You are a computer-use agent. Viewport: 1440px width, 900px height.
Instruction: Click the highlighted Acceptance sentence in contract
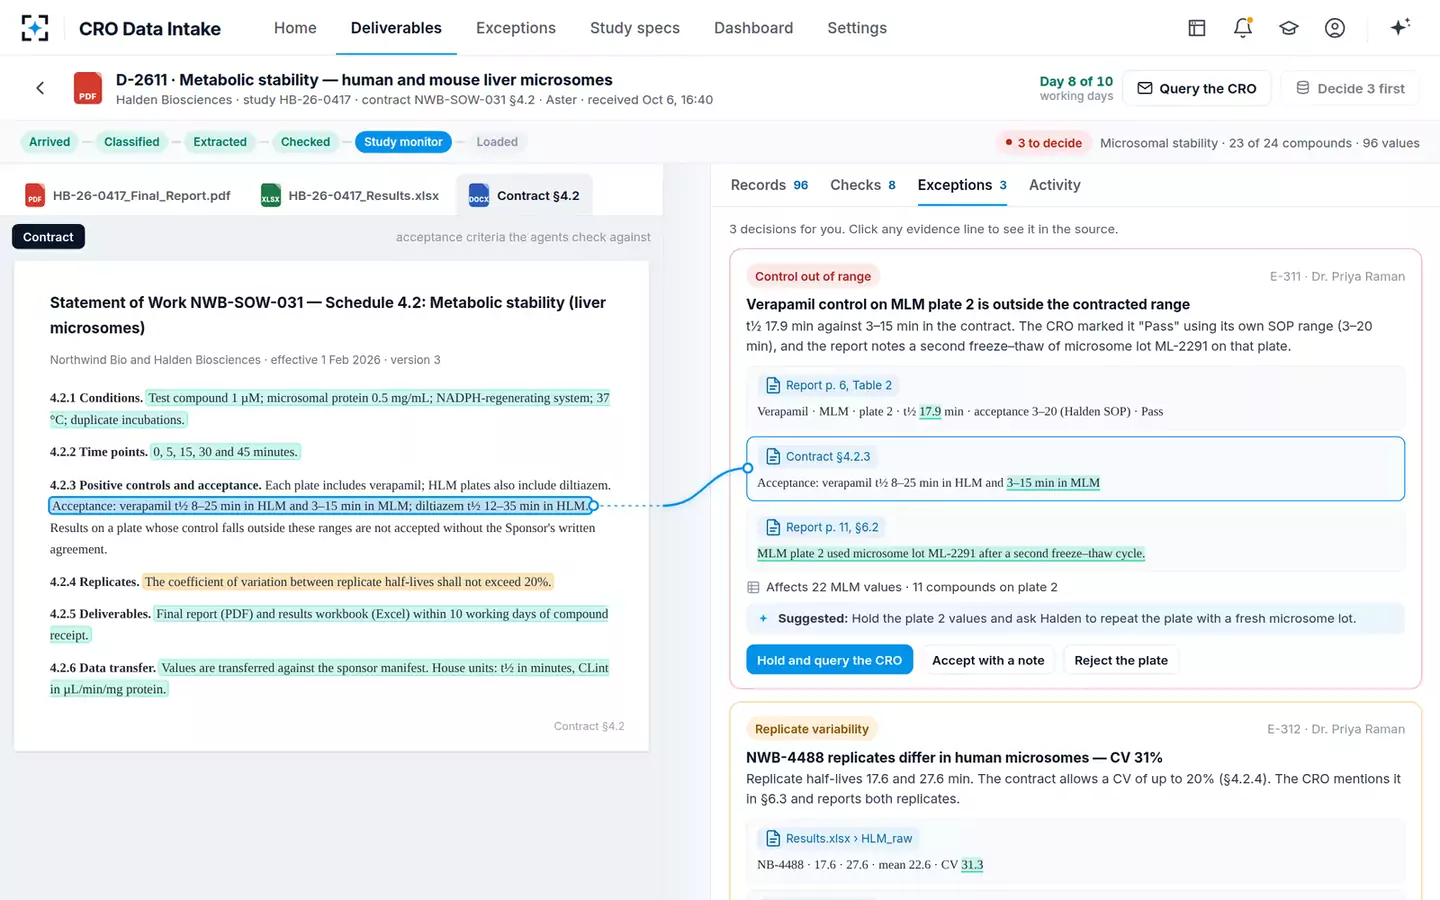point(320,506)
